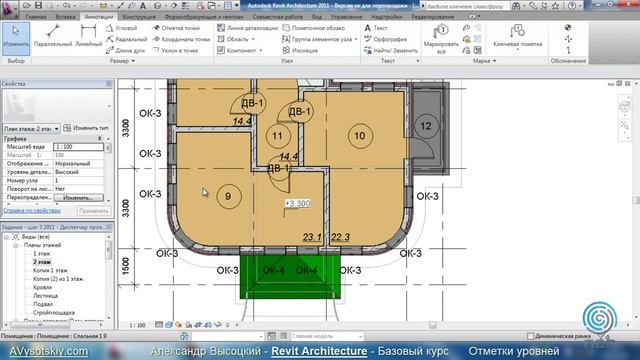Screen dimensions: 640x360
Task: Start the Линия детализации tool
Action: coord(247,28)
